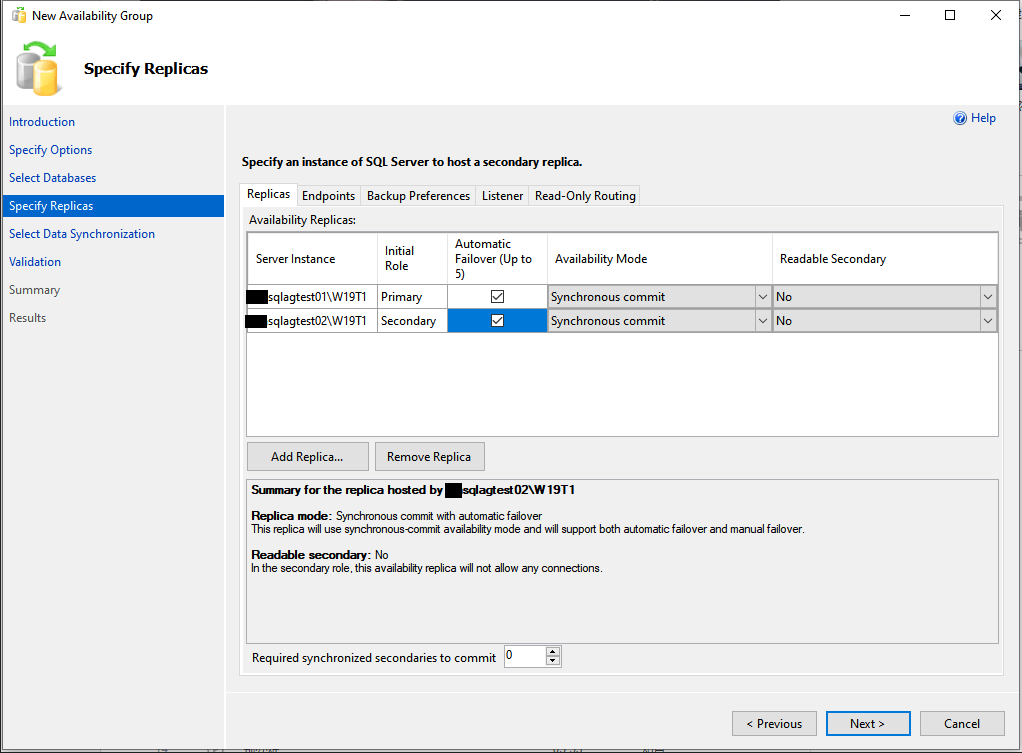Click the required synchronized secondaries number field
This screenshot has height=753, width=1022.
524,657
